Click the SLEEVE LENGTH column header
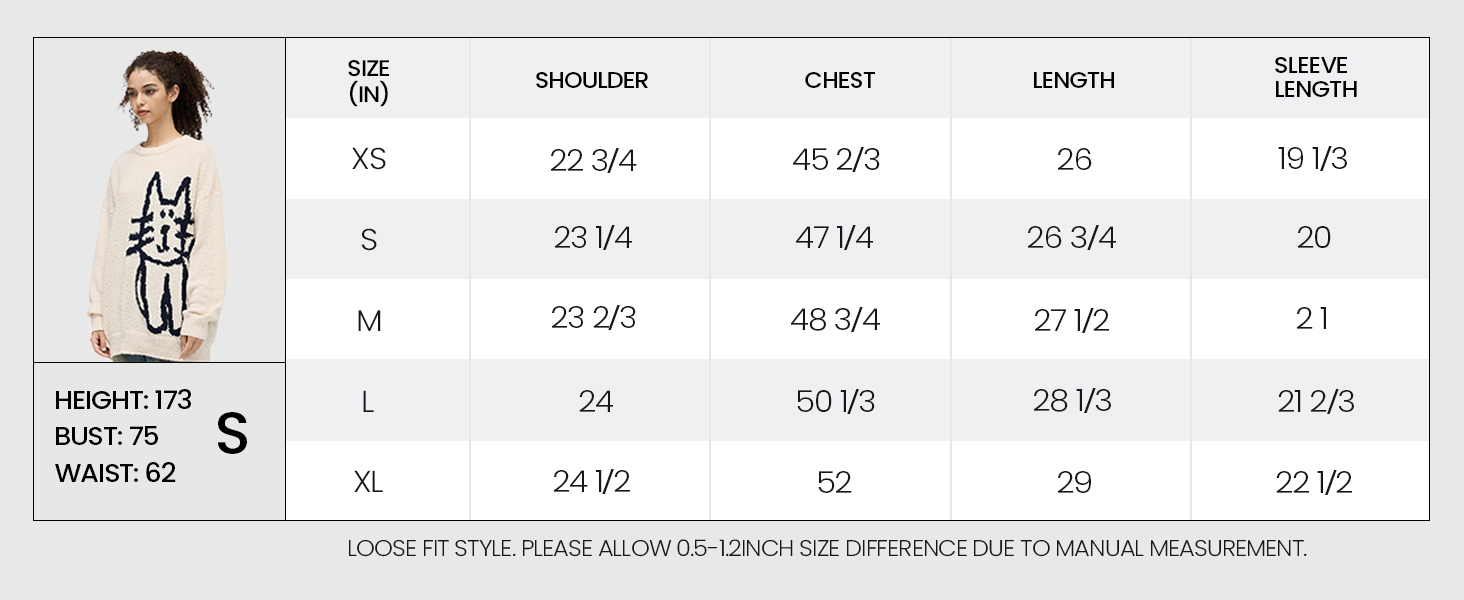 [x=1315, y=78]
